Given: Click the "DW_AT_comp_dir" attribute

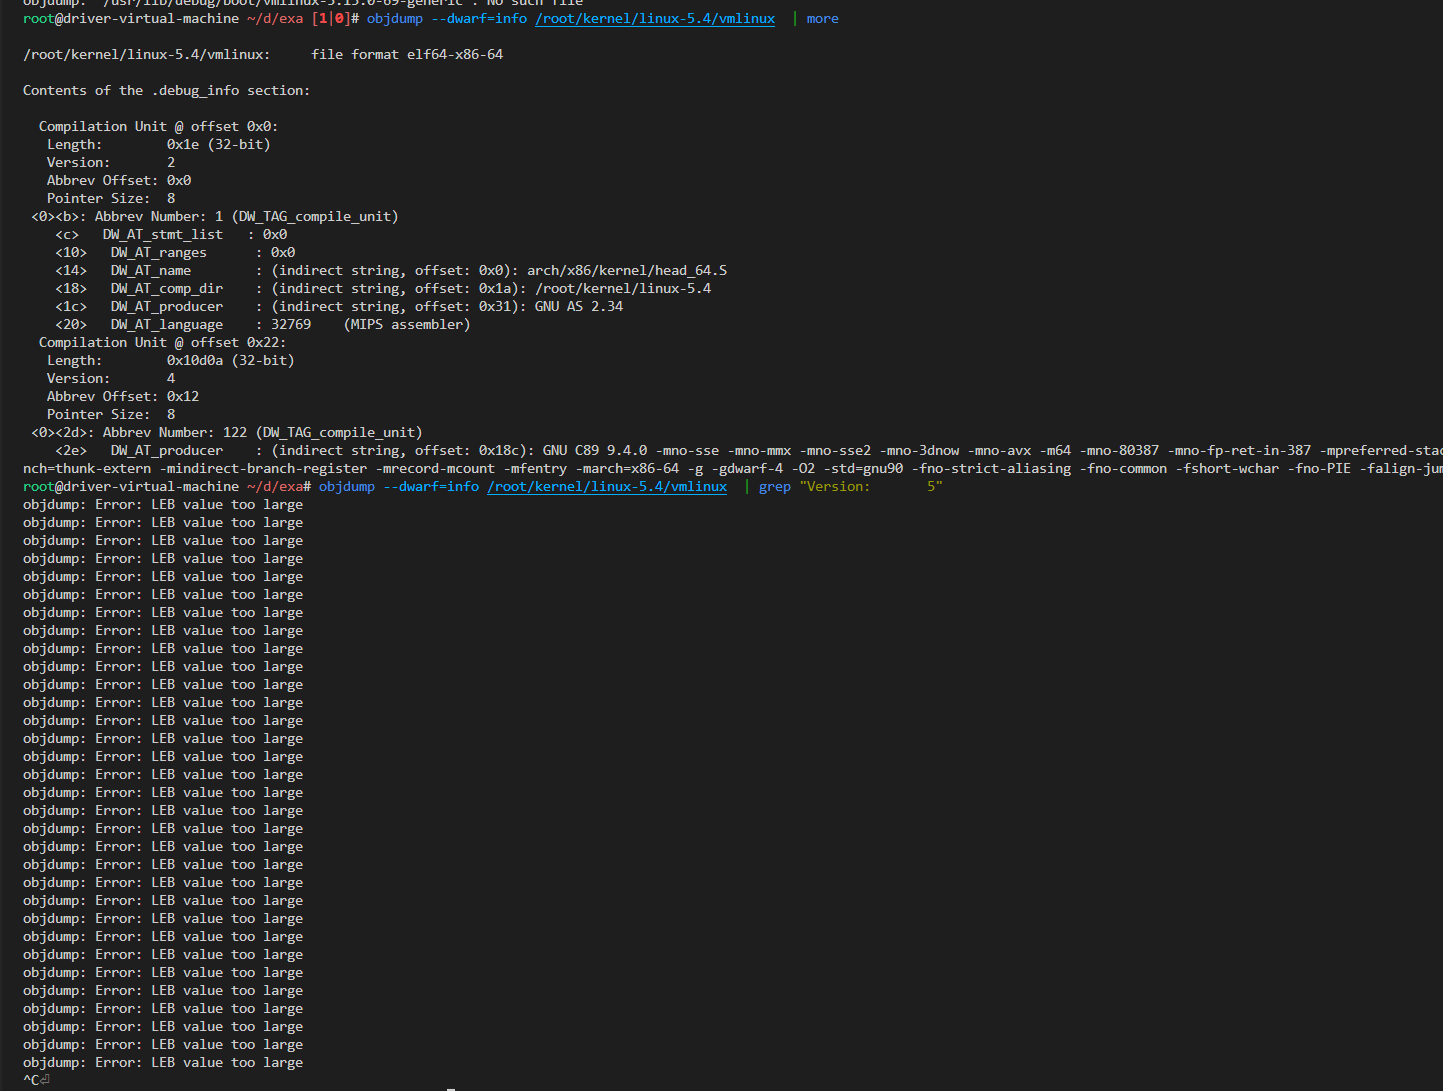Looking at the screenshot, I should pyautogui.click(x=167, y=288).
